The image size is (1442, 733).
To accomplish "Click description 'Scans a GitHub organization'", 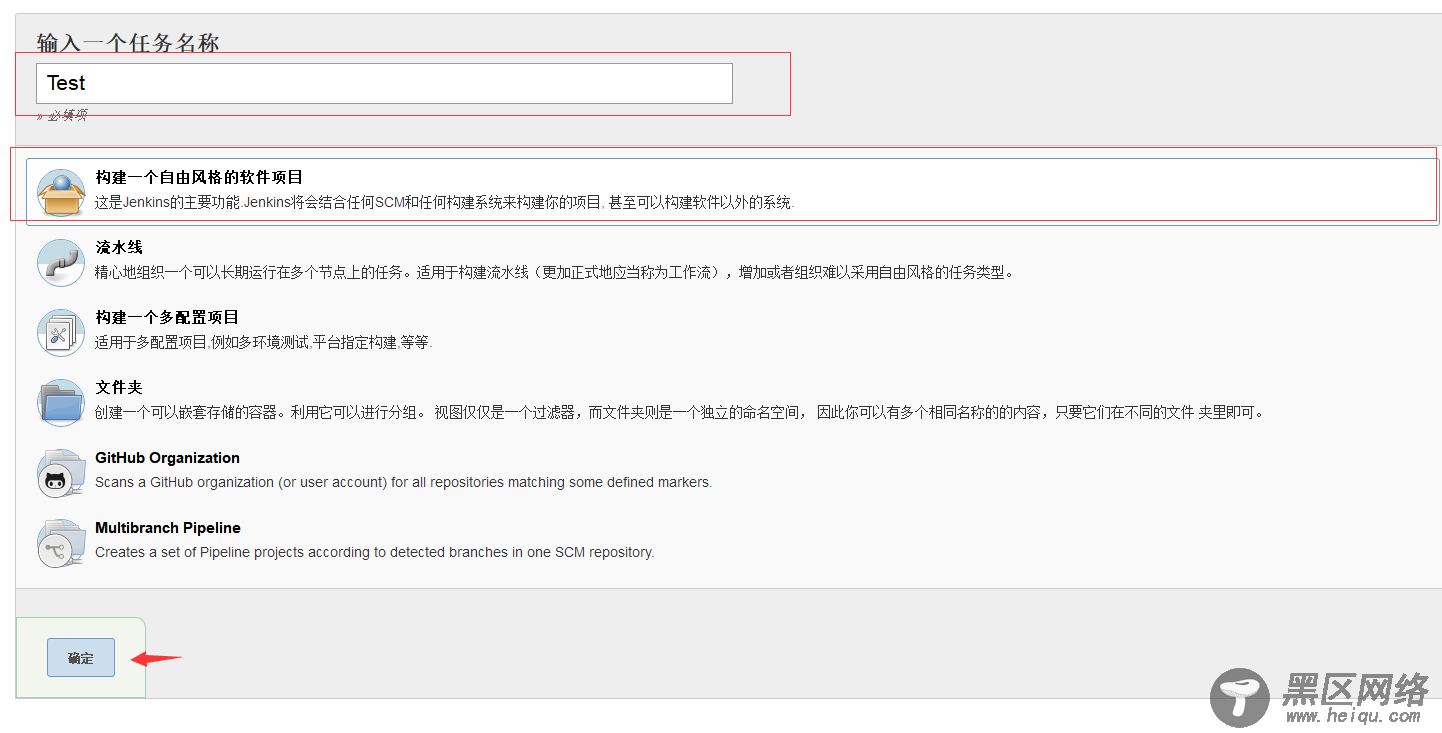I will pos(403,482).
